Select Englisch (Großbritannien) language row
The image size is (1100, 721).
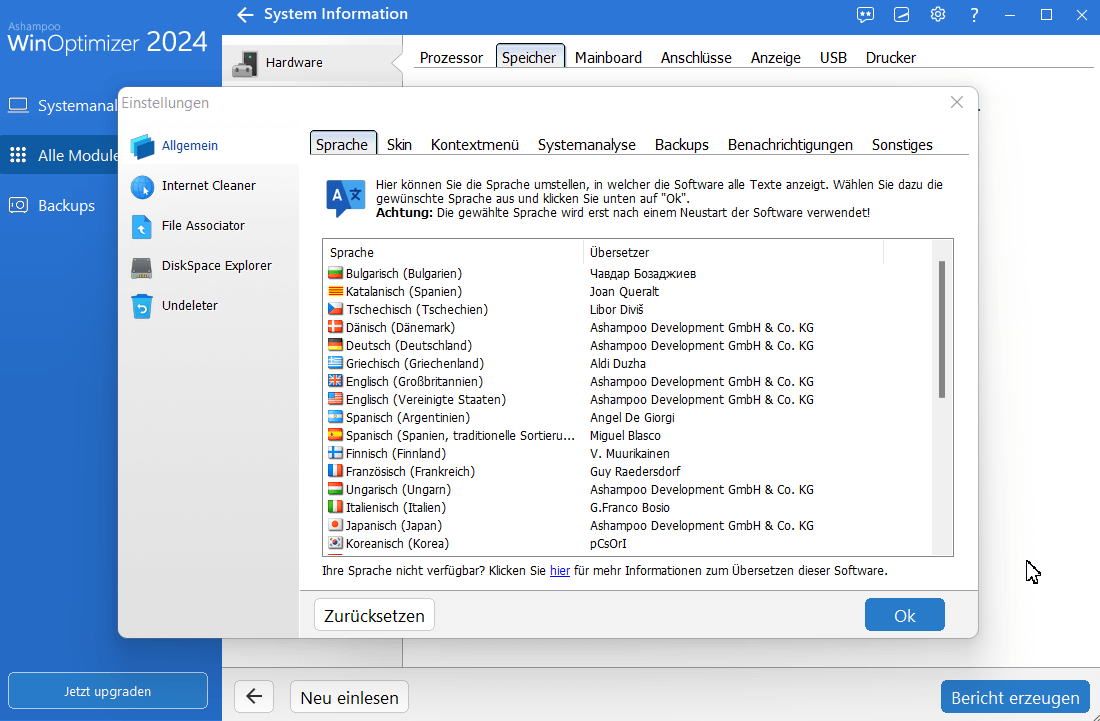click(x=628, y=382)
